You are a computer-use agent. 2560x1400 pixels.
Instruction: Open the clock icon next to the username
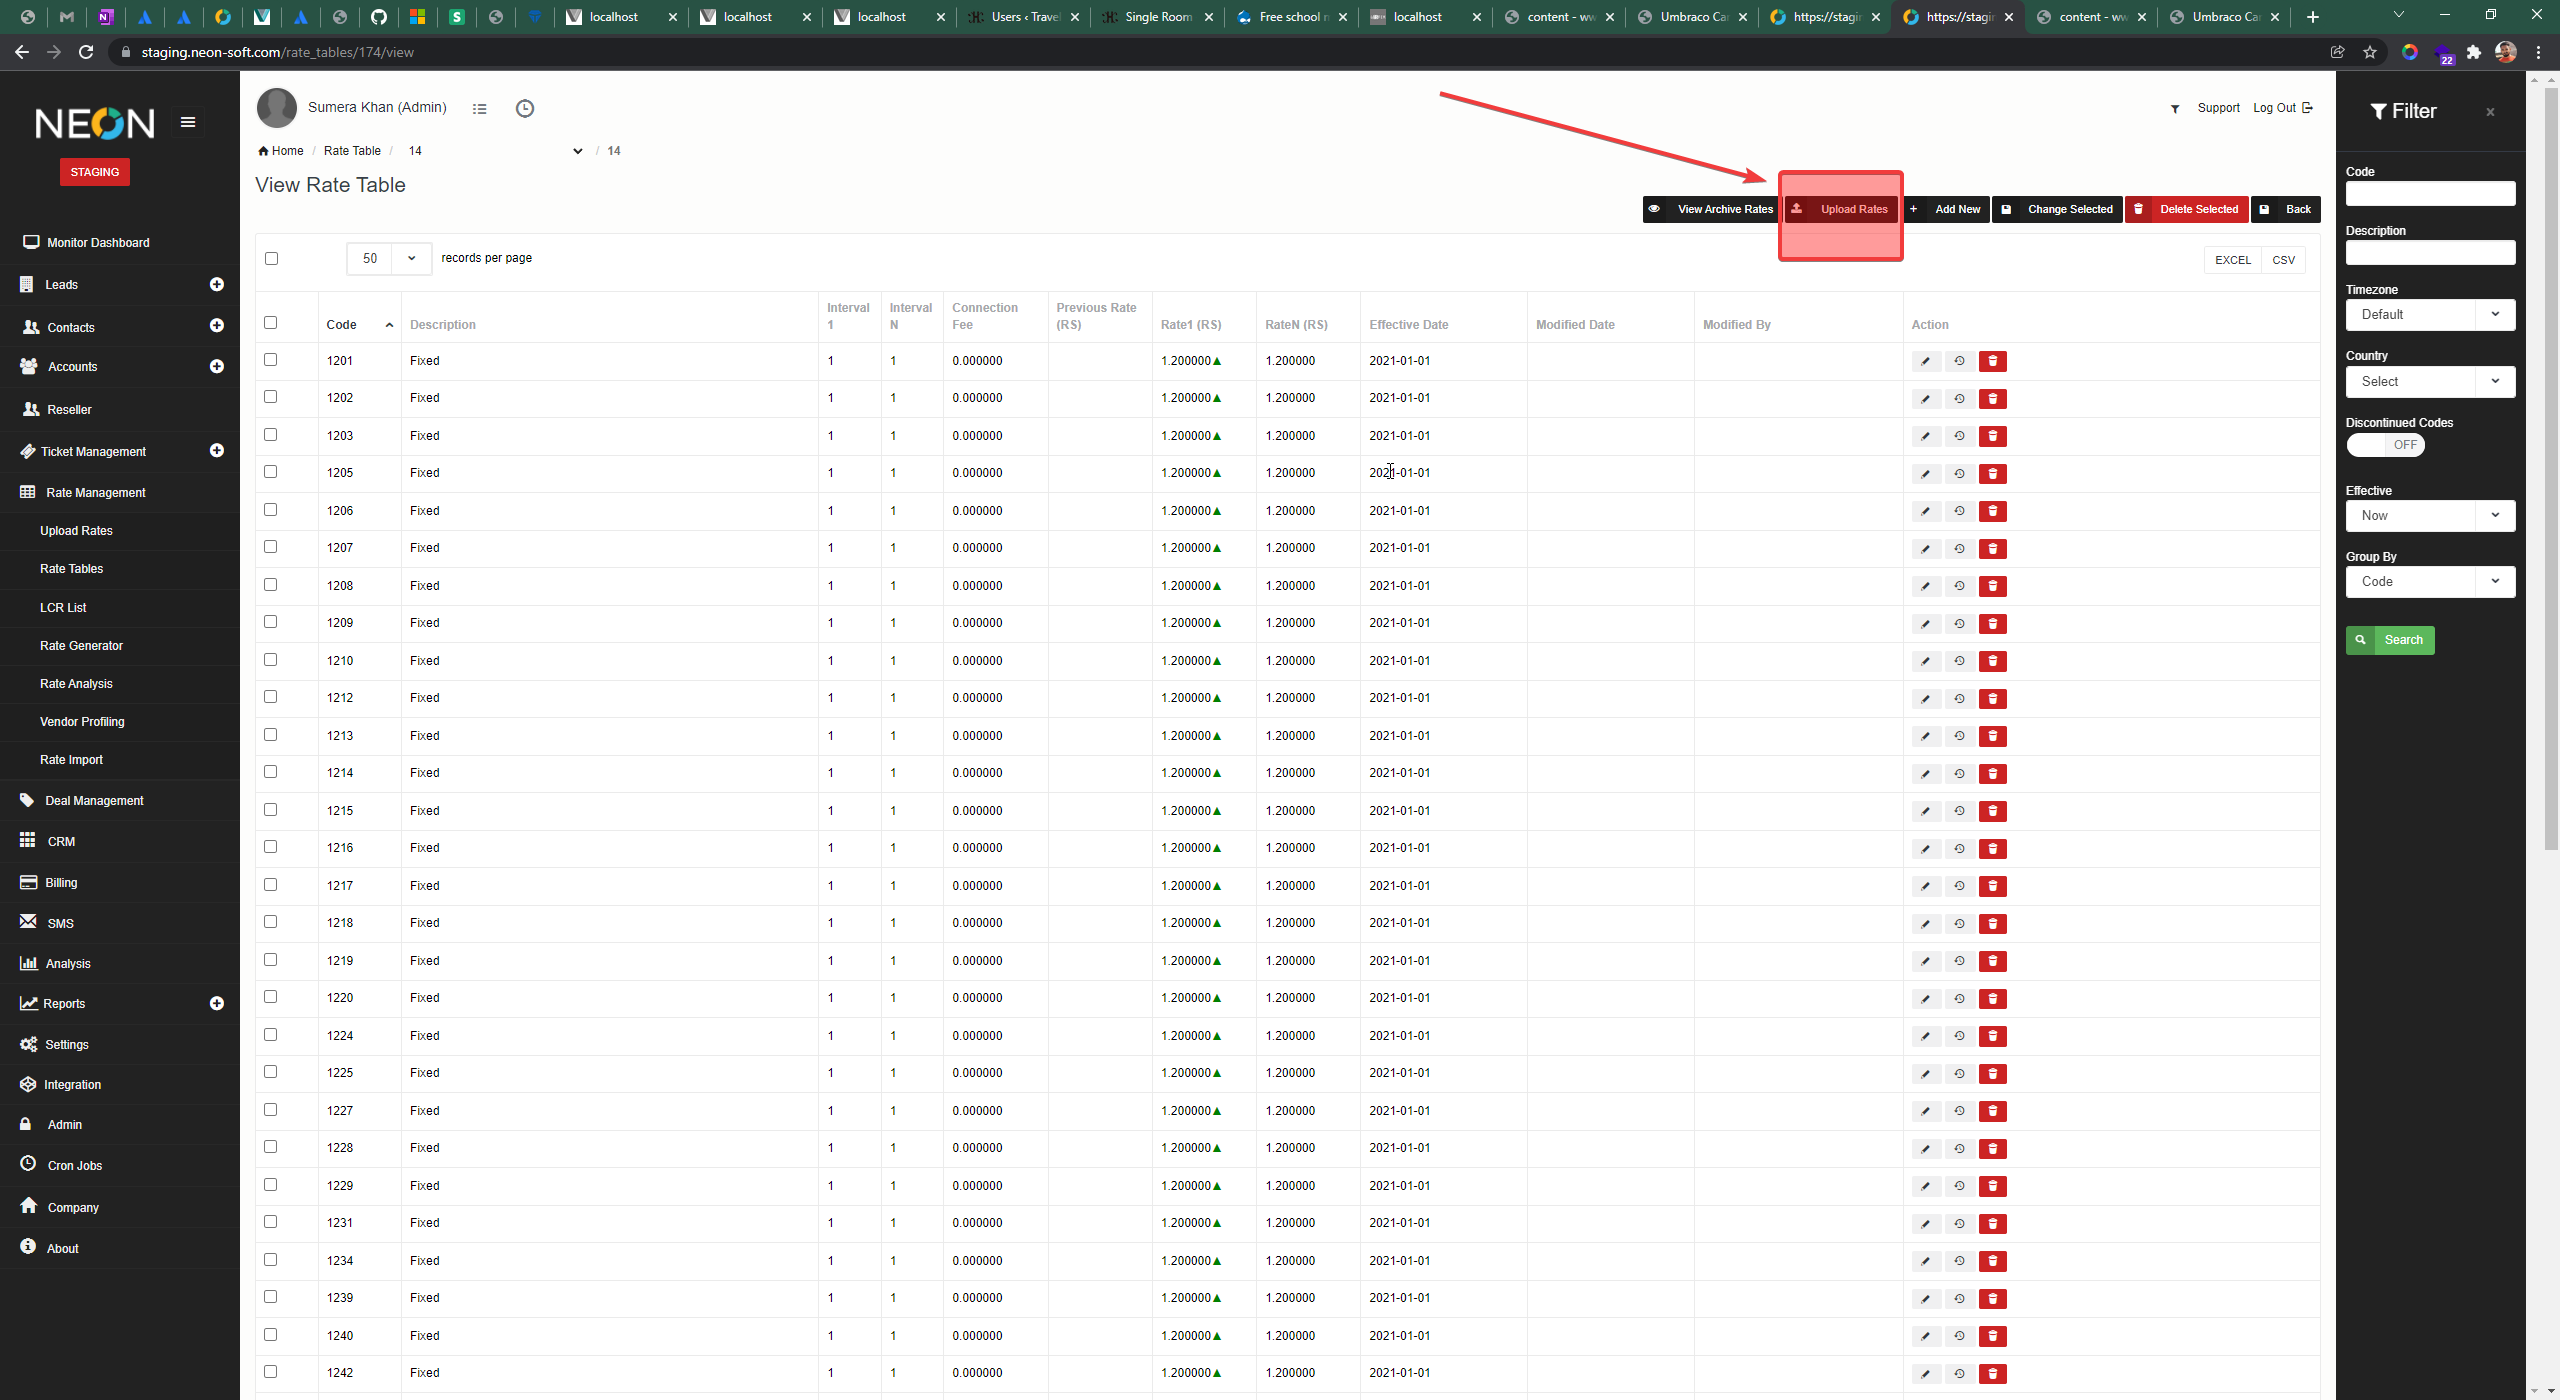[524, 108]
